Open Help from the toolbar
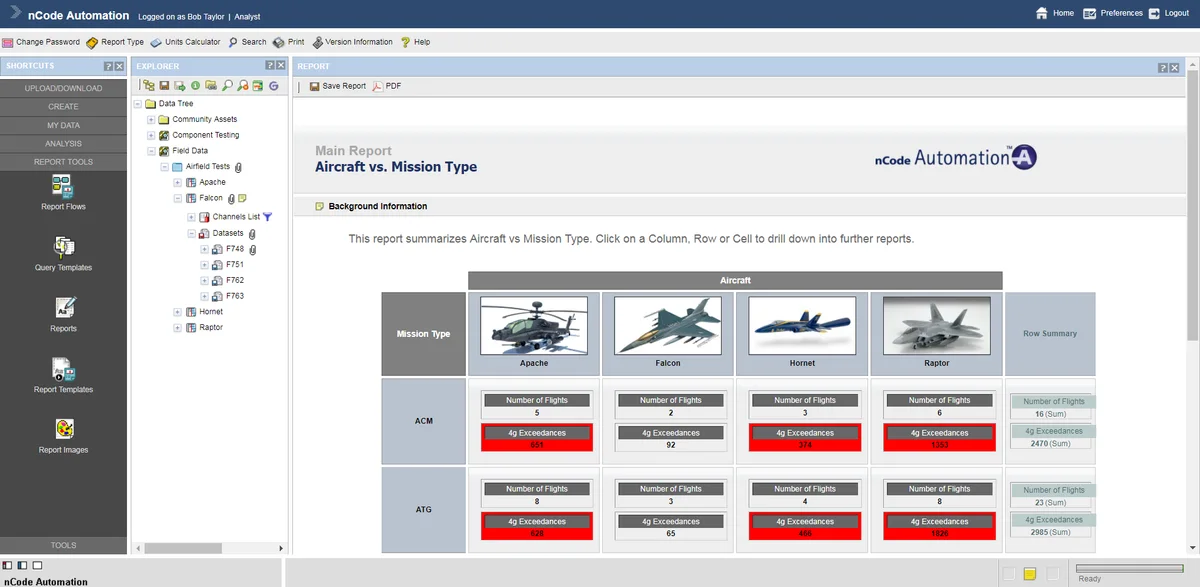 point(415,42)
